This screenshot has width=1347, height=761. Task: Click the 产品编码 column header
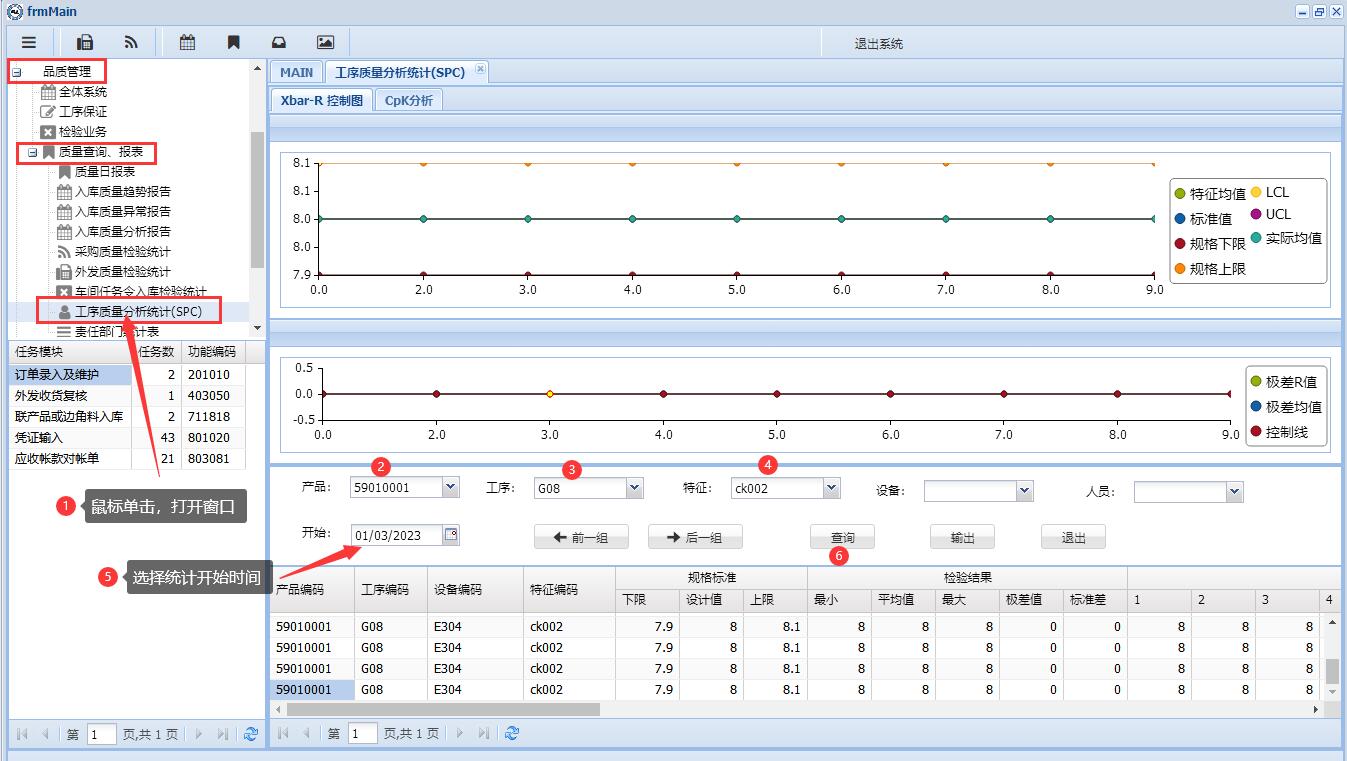[311, 590]
